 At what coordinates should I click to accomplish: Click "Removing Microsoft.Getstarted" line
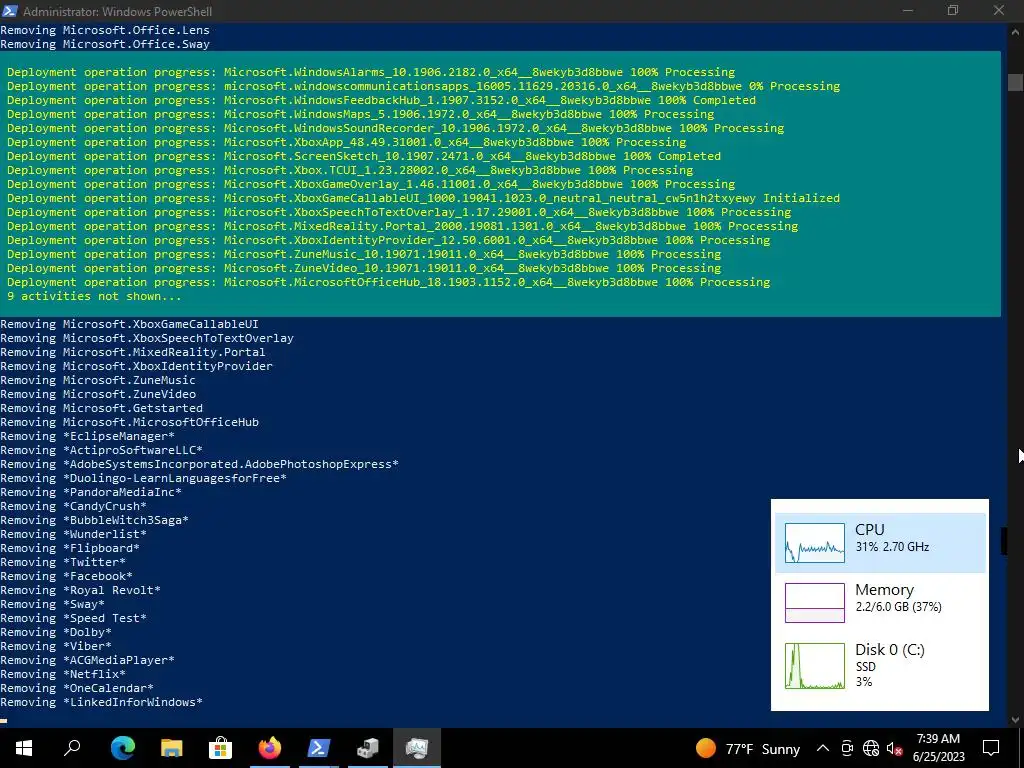pyautogui.click(x=101, y=408)
